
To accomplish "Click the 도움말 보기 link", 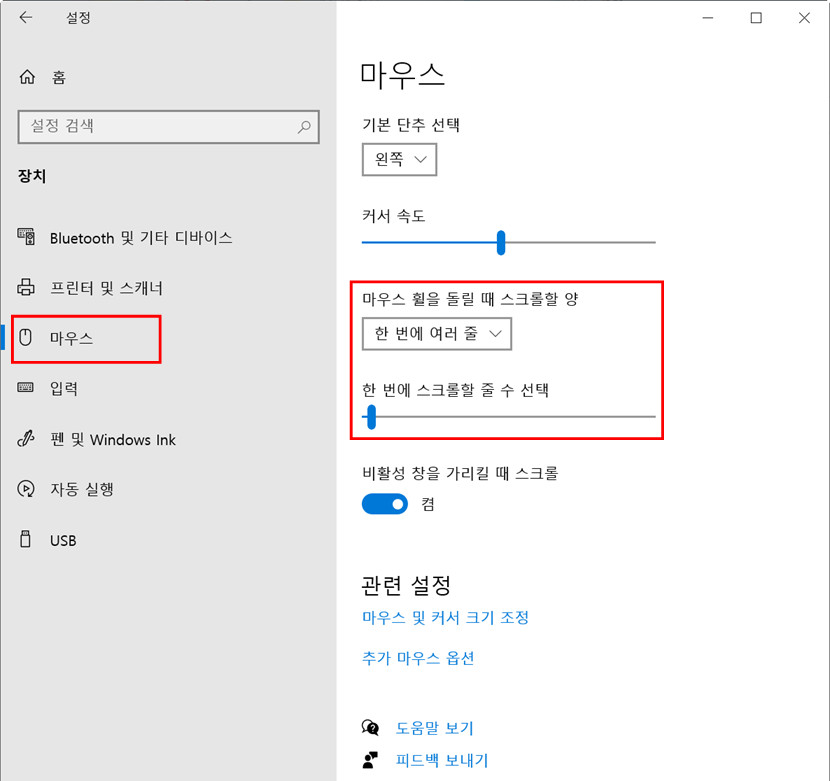I will tap(435, 728).
